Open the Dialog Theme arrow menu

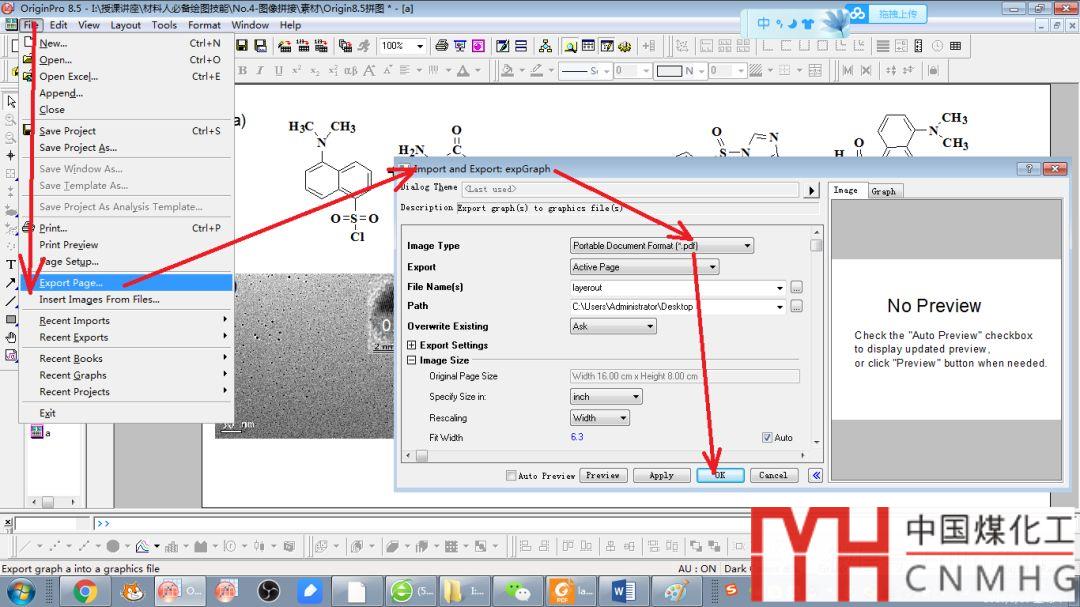point(812,189)
